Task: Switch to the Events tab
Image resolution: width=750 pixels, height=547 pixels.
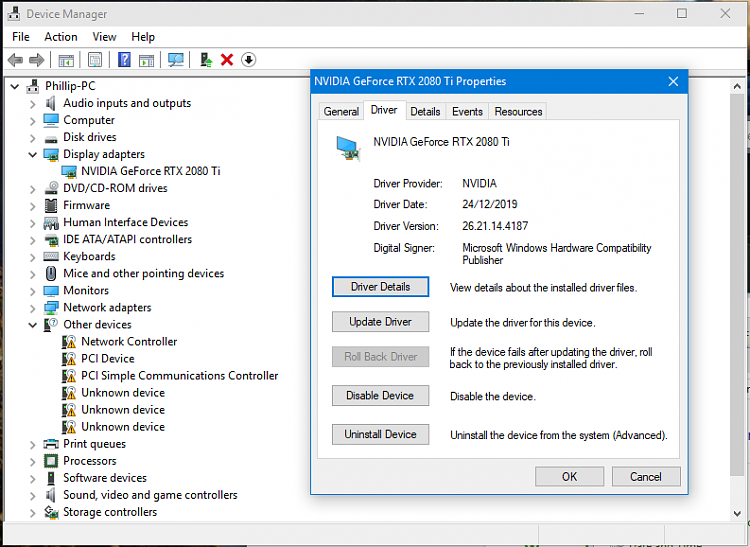Action: pos(467,111)
